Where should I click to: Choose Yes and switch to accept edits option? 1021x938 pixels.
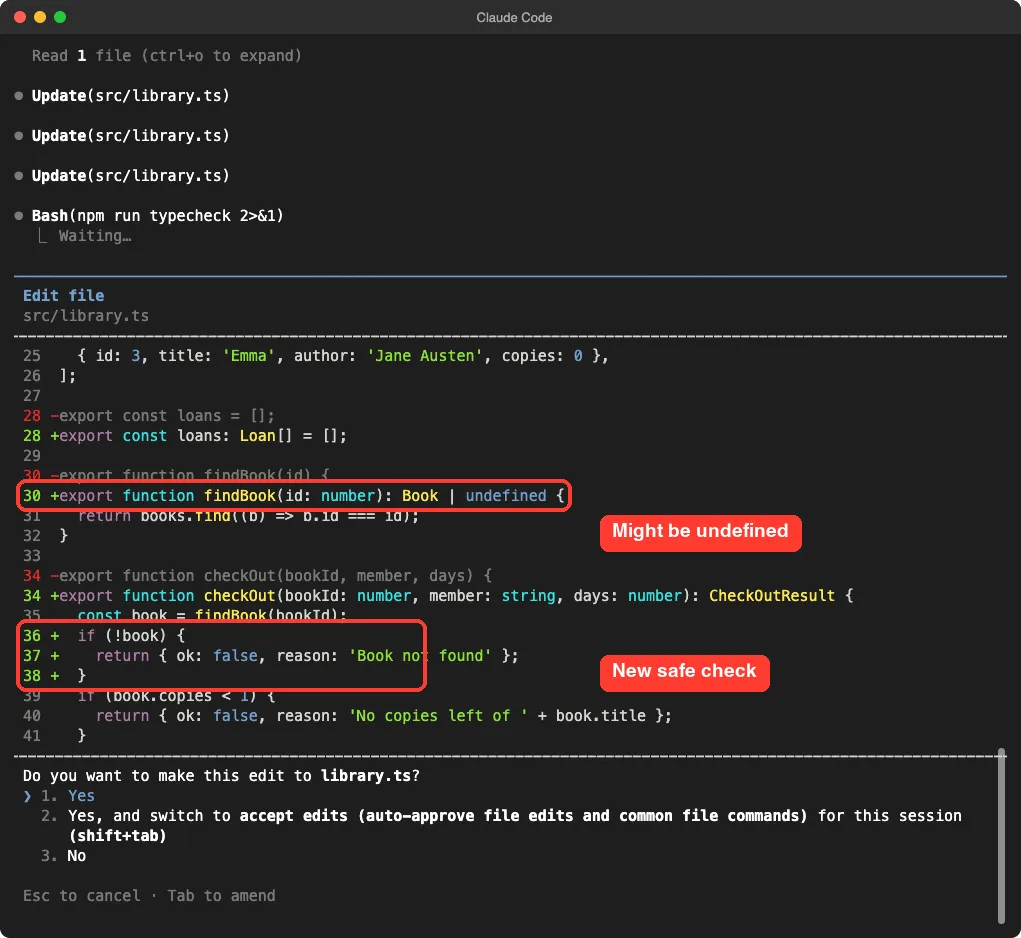[x=501, y=825]
